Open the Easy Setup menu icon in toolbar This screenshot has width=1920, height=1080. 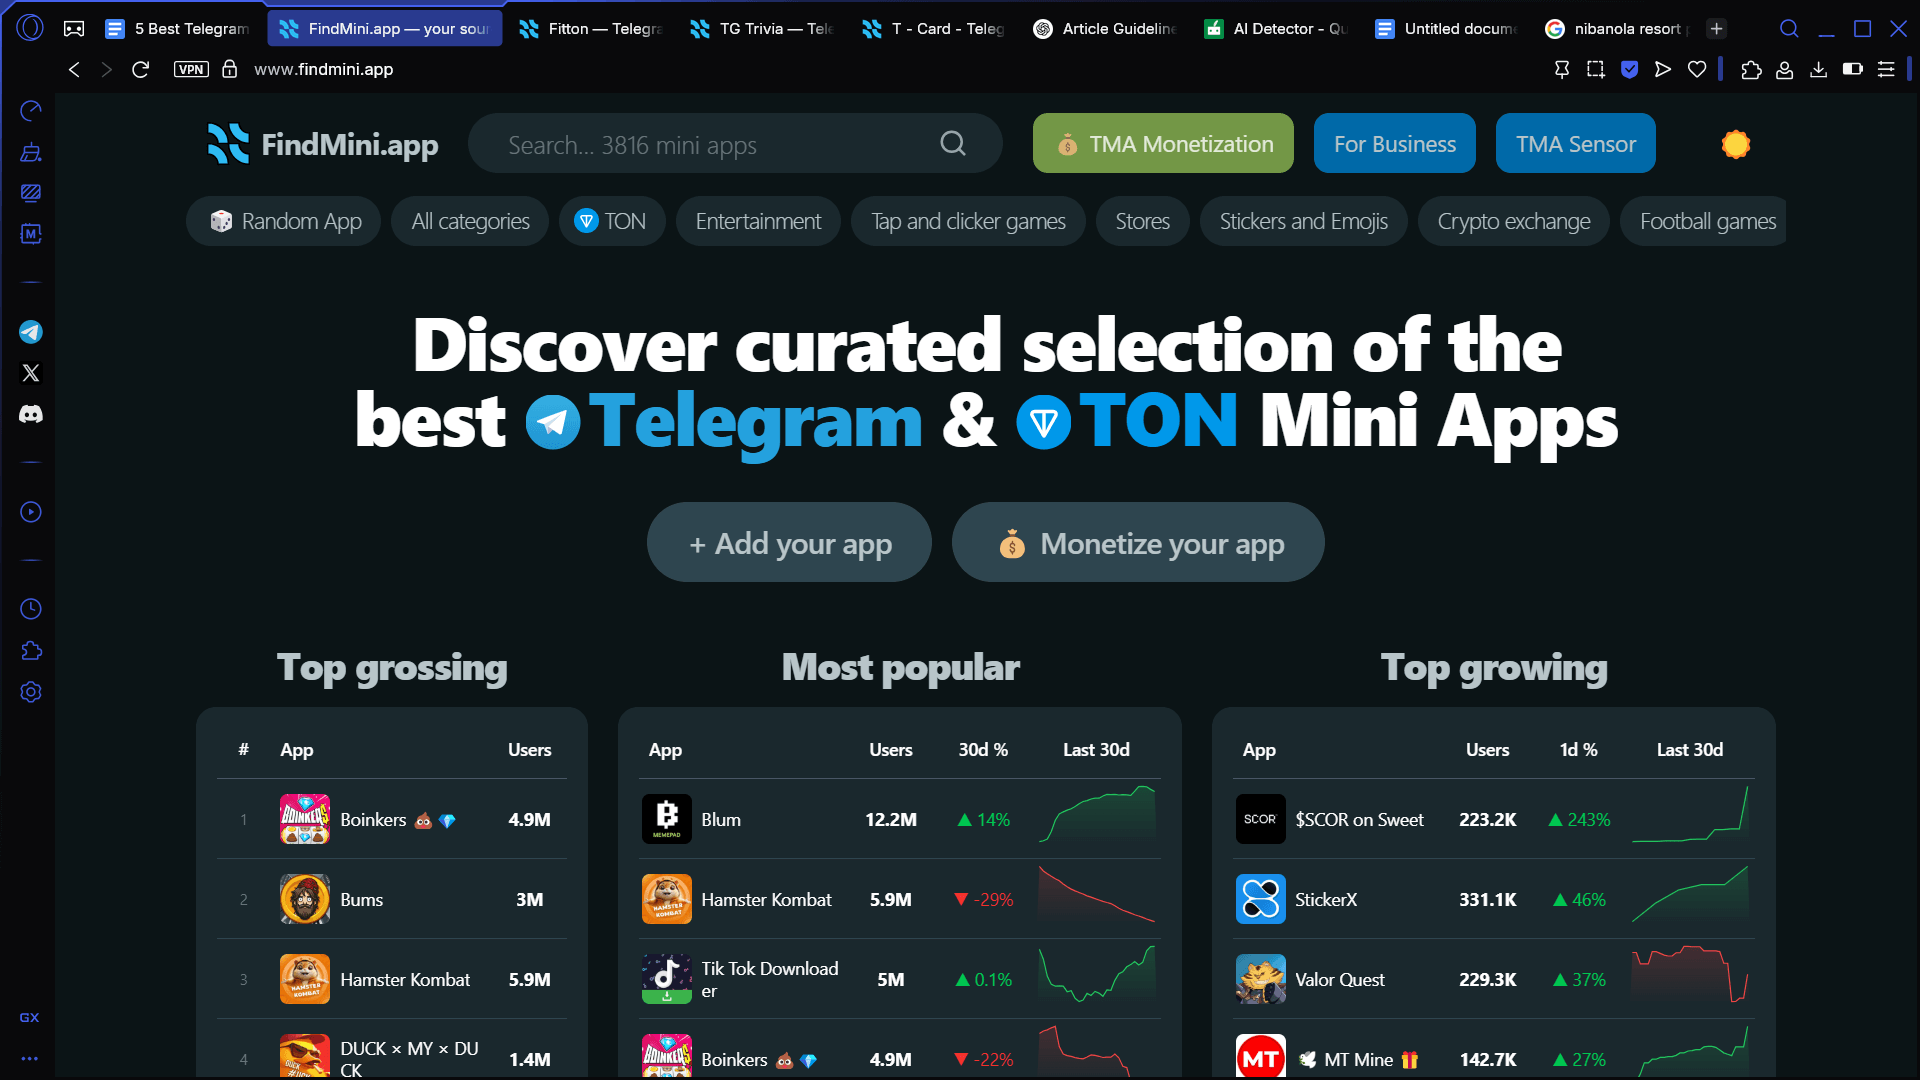coord(1886,69)
